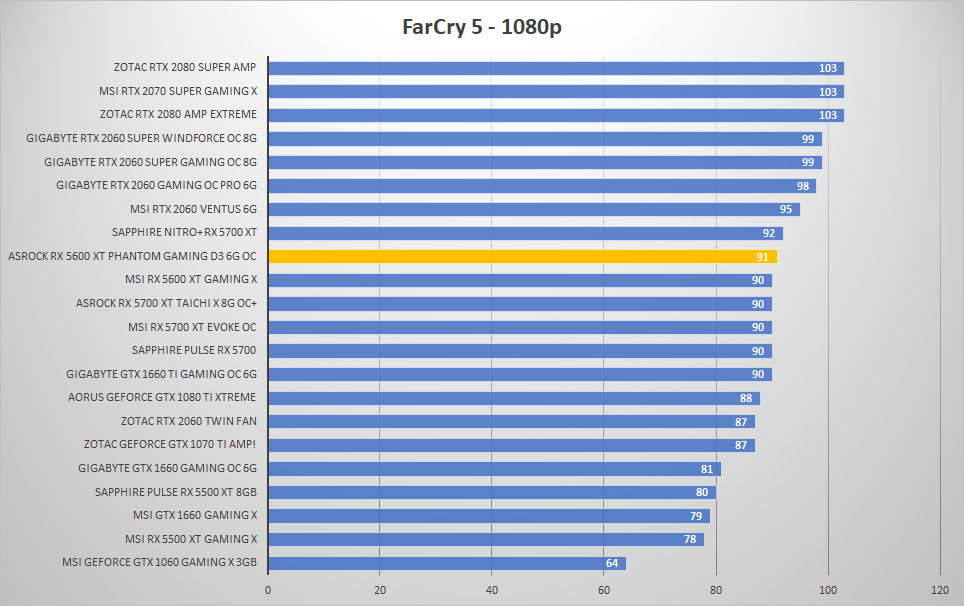This screenshot has height=606, width=964.
Task: Select the SAPPHIRE PULSE RX 5700 label
Action: coord(194,350)
